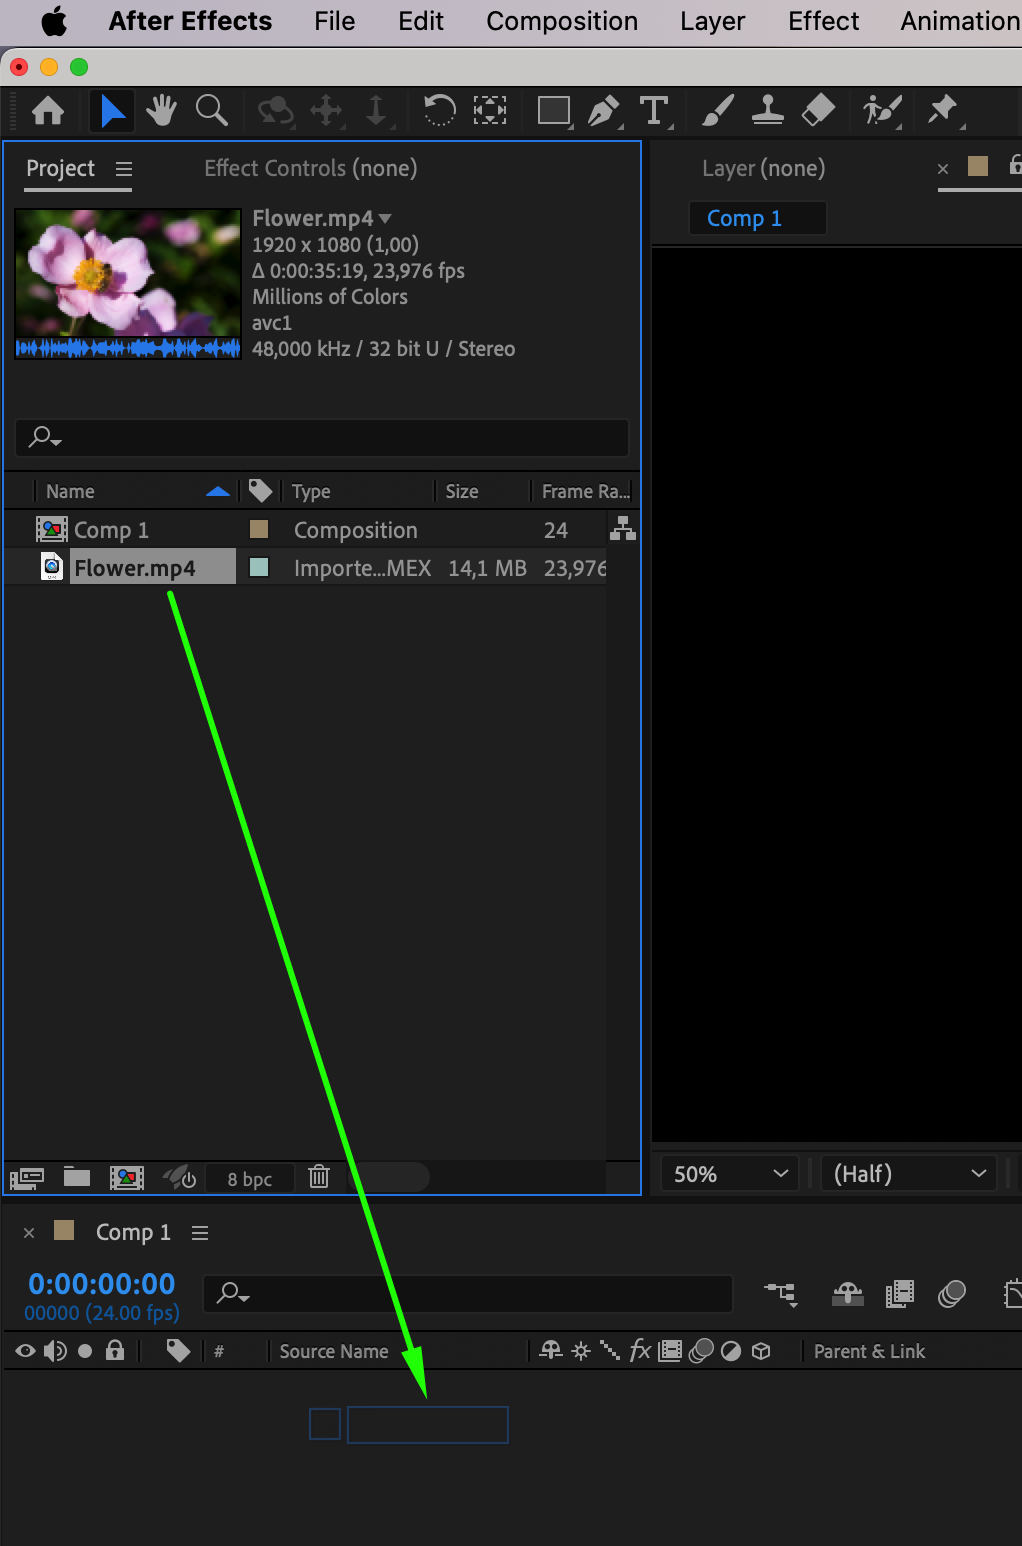Open the Effect menu
This screenshot has width=1022, height=1546.
point(823,21)
